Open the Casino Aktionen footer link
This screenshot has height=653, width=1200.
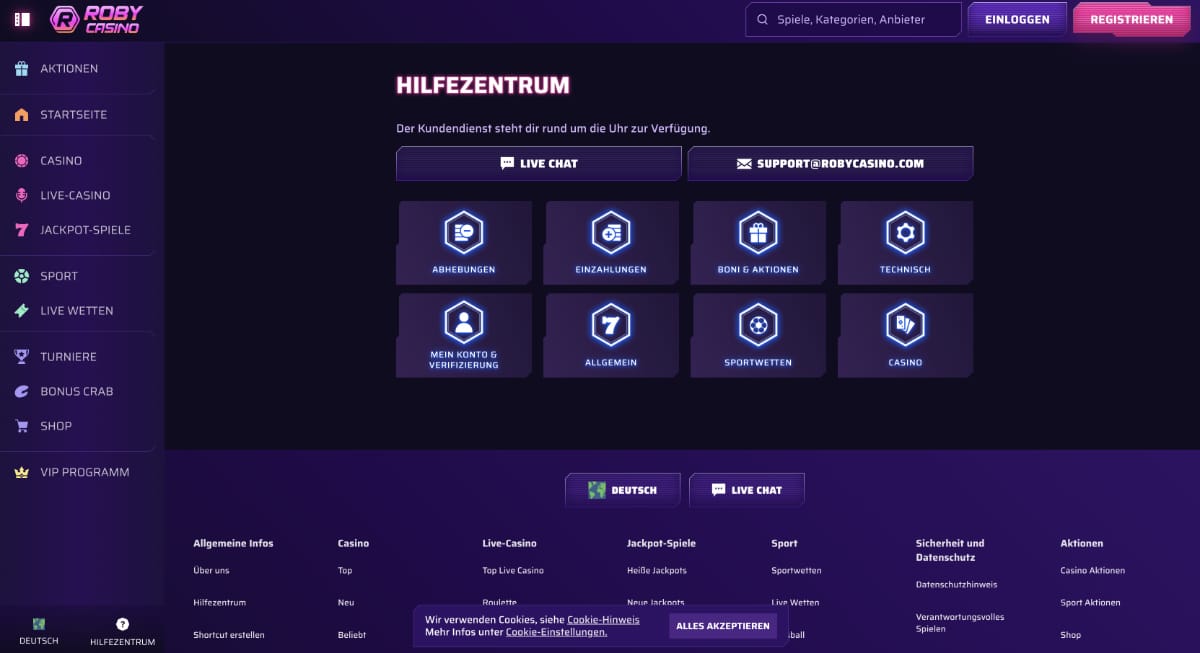[1092, 570]
